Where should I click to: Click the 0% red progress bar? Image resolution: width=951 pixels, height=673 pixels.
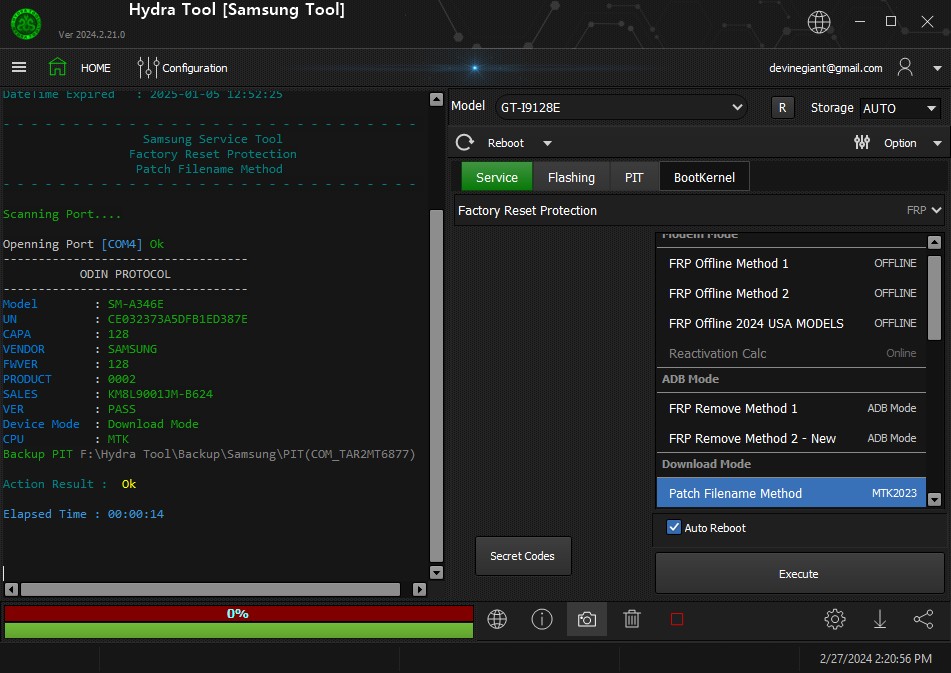coord(238,614)
